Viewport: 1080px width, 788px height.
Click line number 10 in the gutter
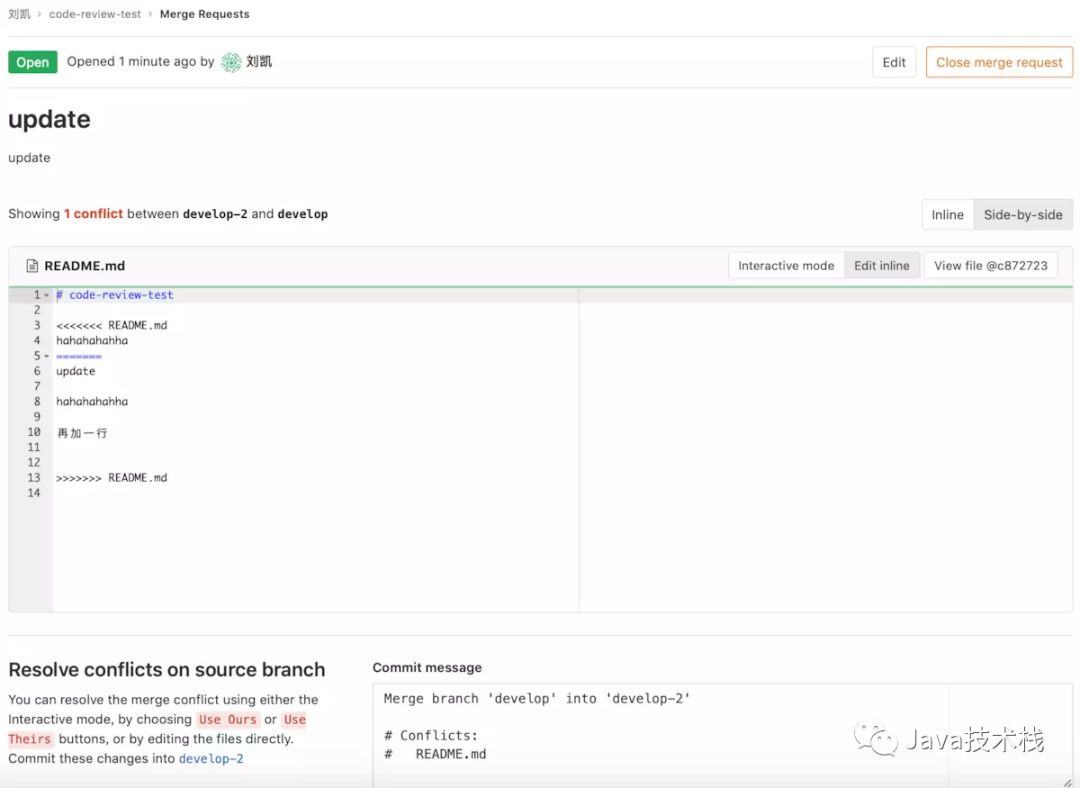tap(33, 432)
